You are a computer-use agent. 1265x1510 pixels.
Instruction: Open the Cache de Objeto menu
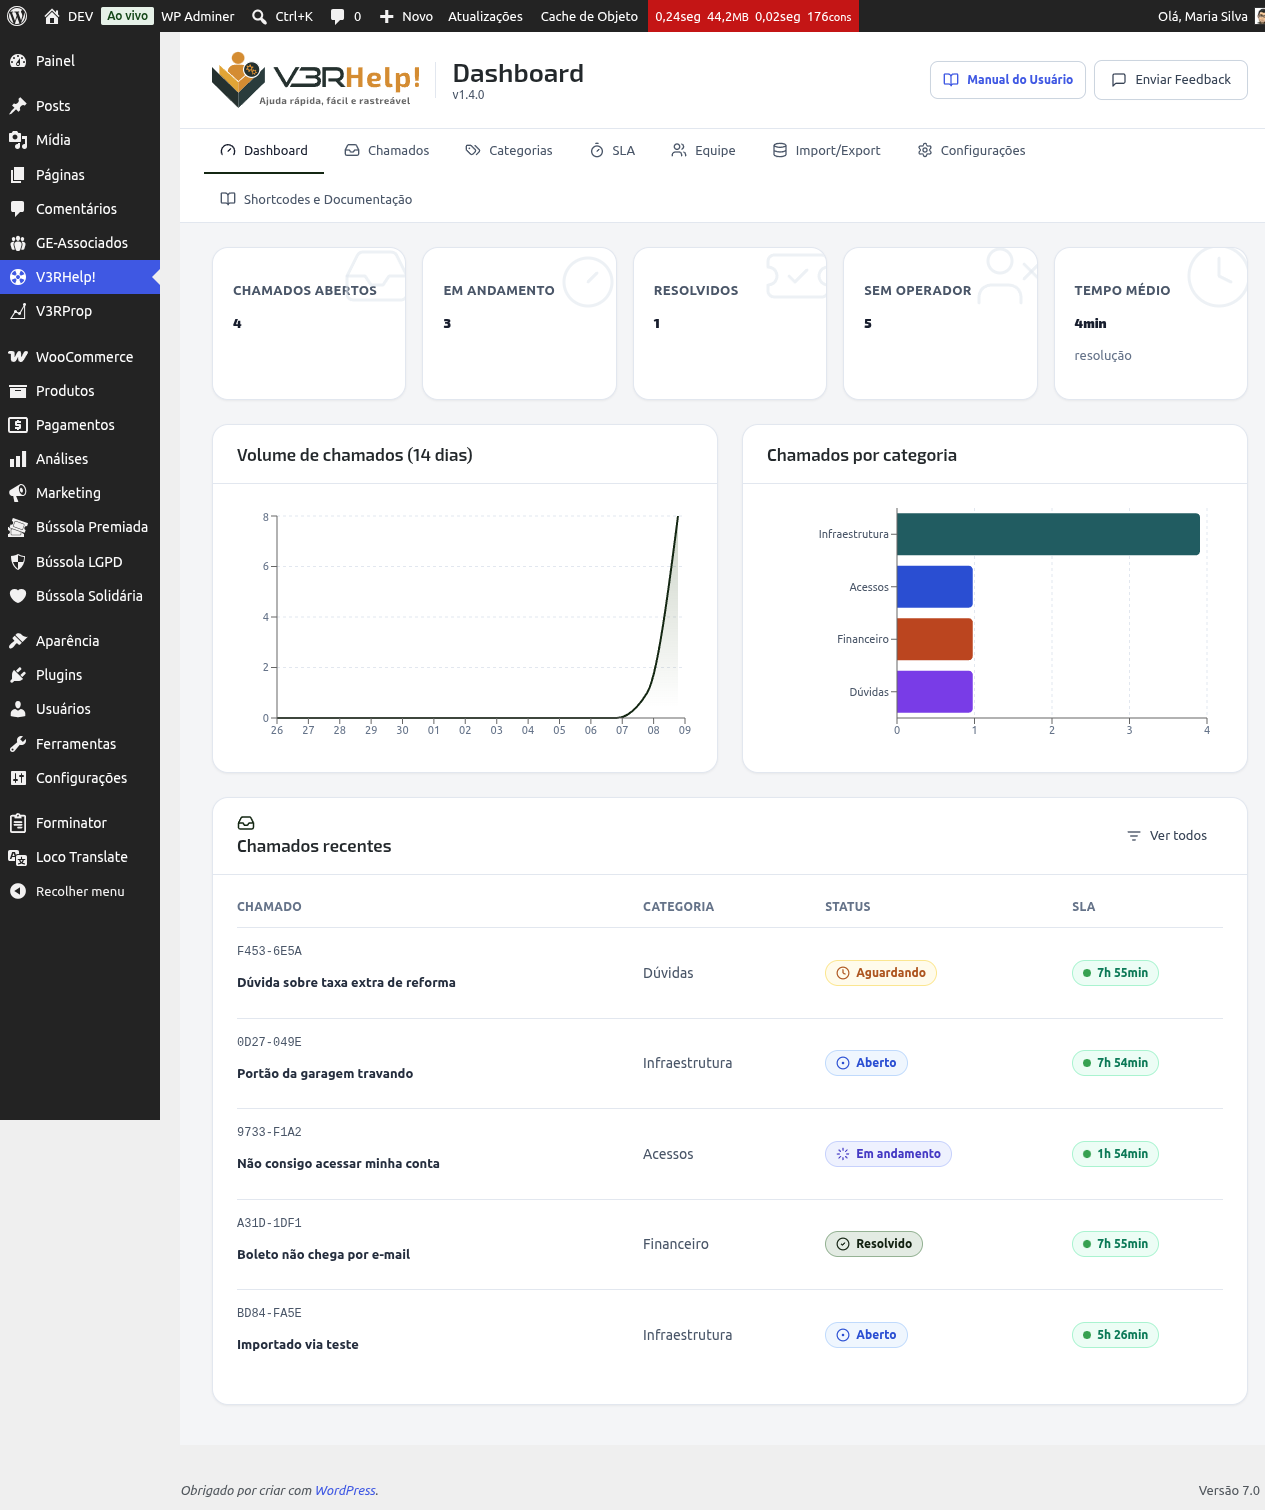pos(589,16)
